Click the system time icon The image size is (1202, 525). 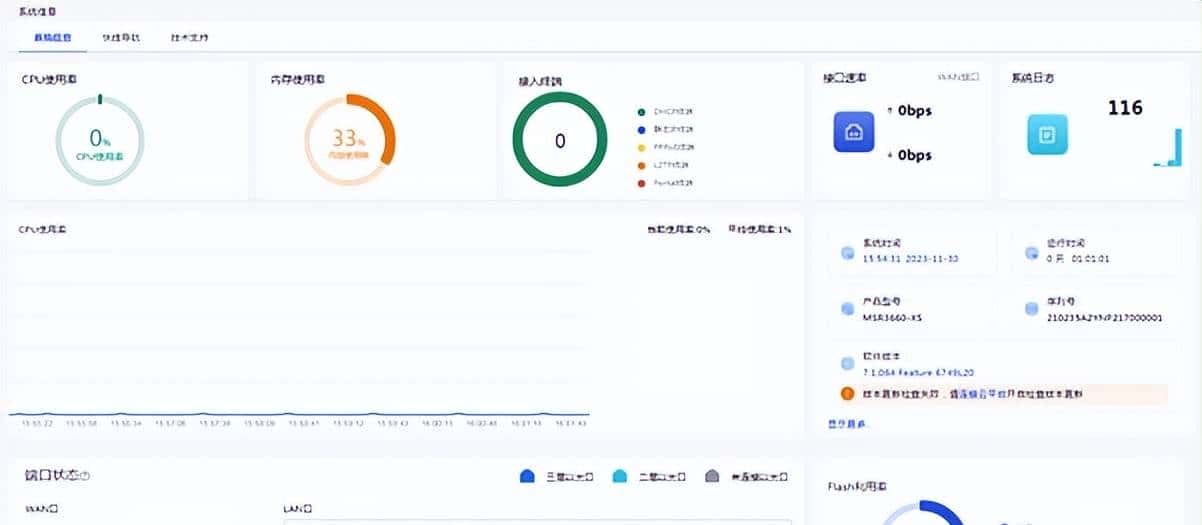click(x=848, y=251)
